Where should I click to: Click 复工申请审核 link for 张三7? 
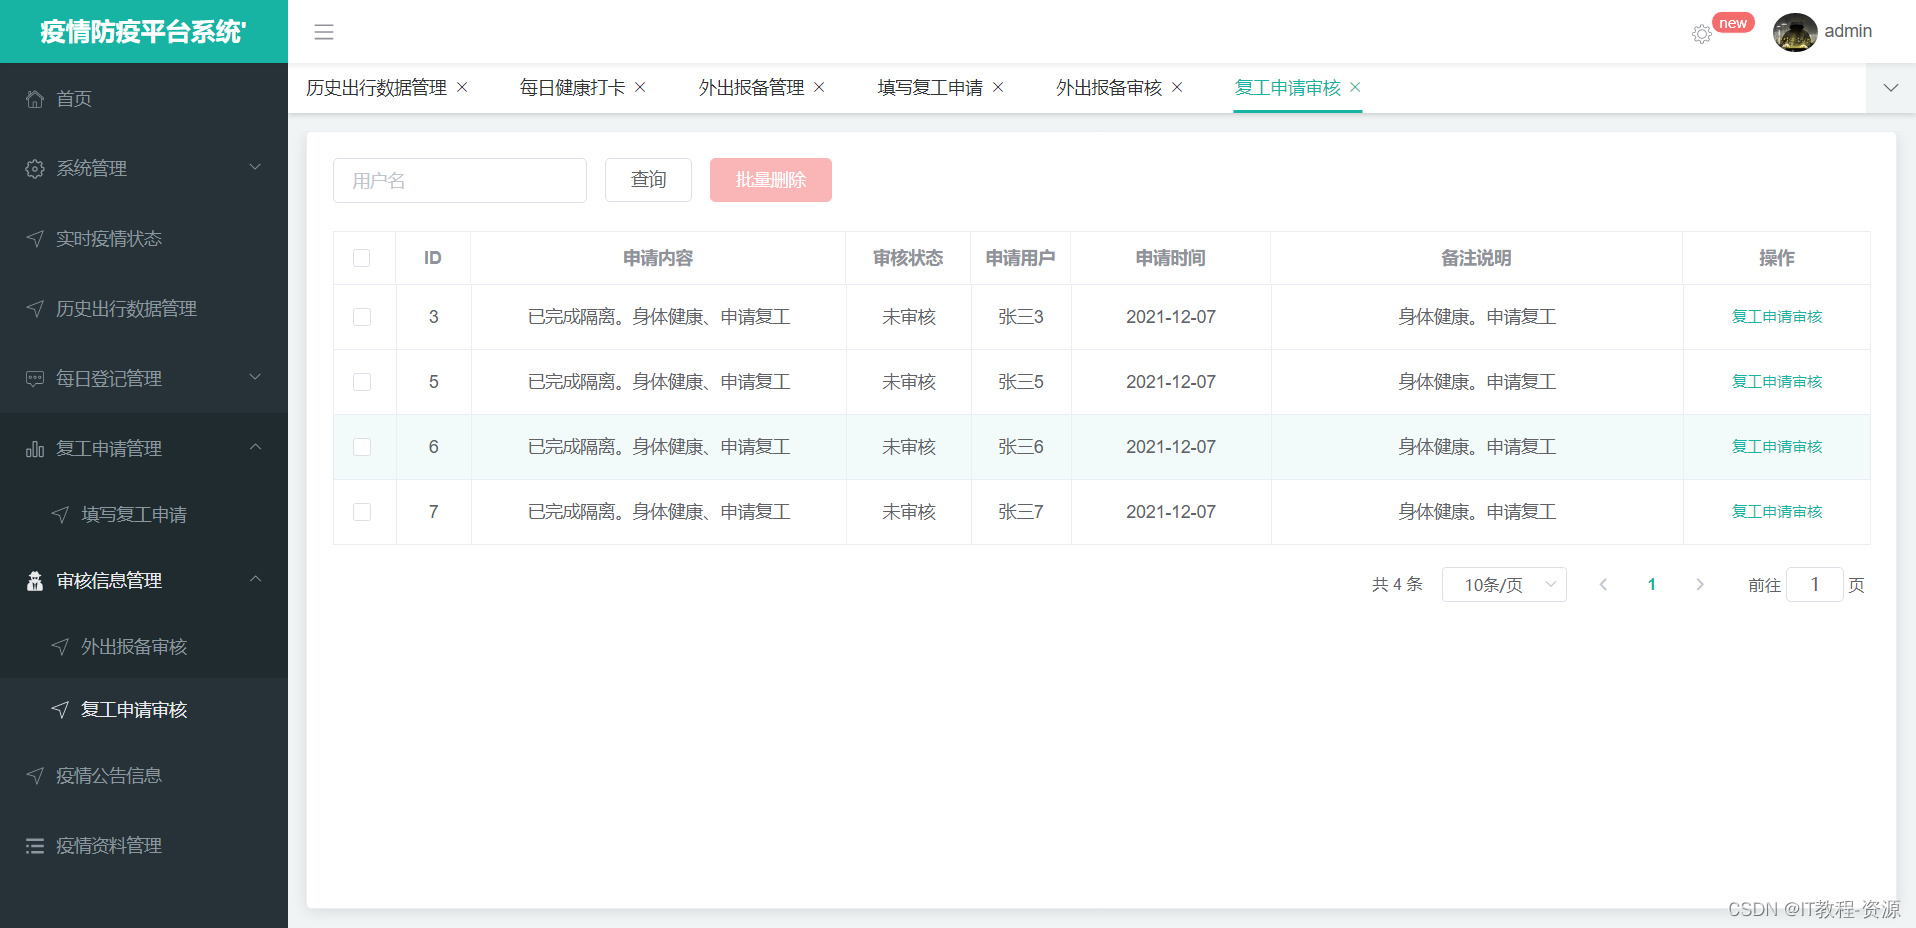click(x=1777, y=511)
